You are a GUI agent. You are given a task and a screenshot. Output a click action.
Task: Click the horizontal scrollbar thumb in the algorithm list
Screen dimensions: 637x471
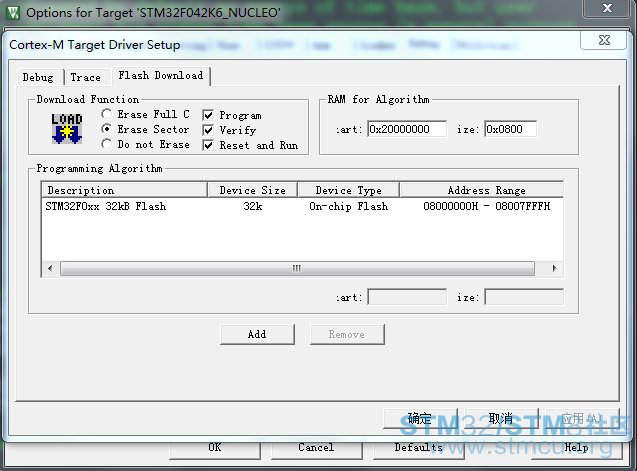297,268
